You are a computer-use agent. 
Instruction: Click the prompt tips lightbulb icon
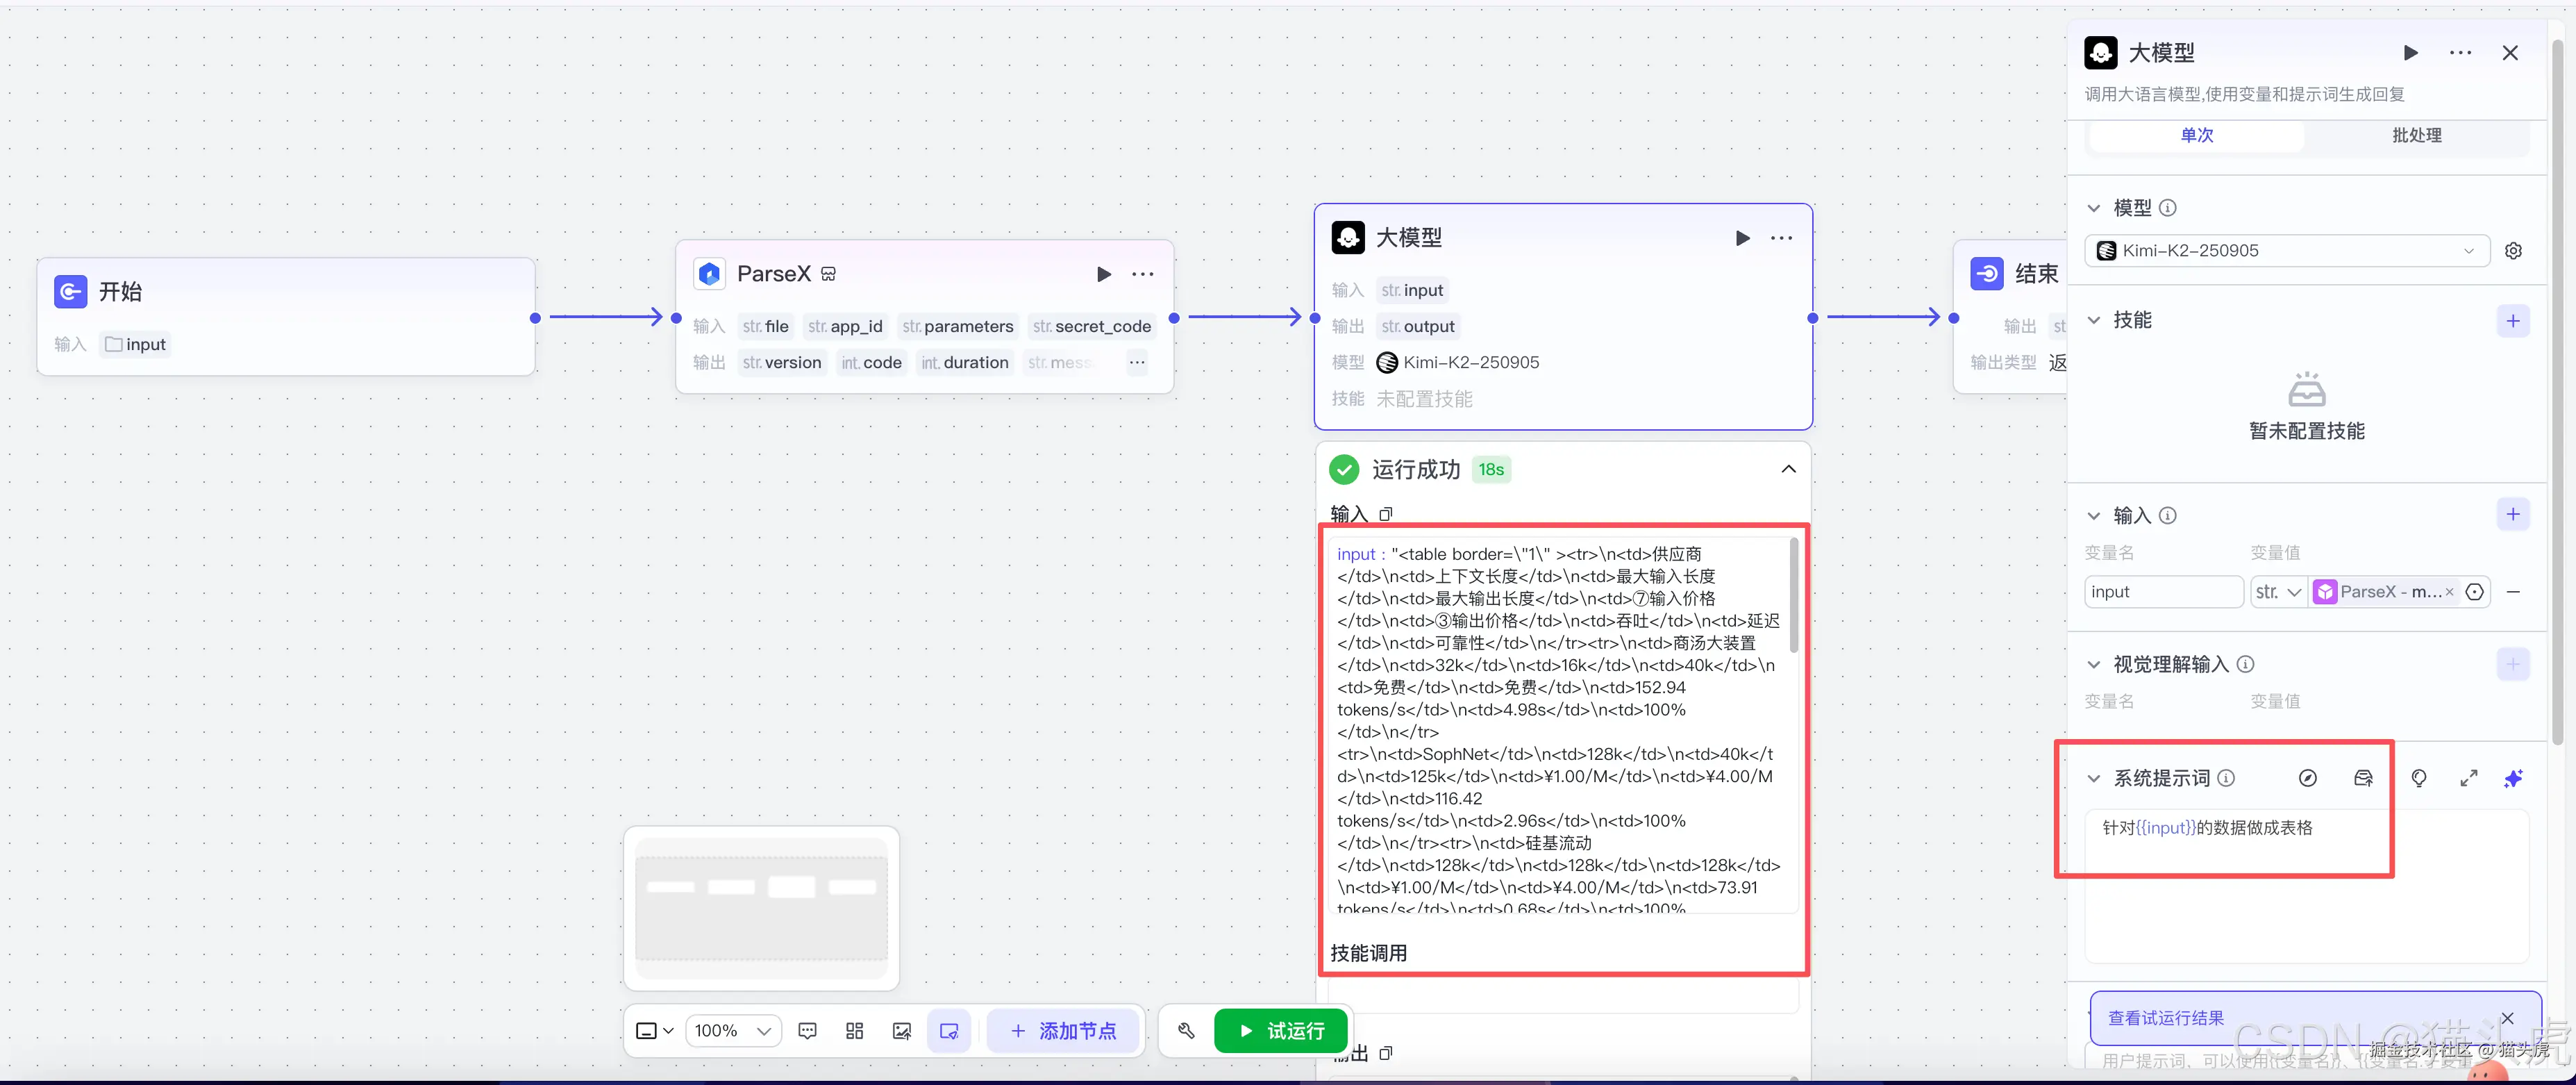(x=2419, y=778)
